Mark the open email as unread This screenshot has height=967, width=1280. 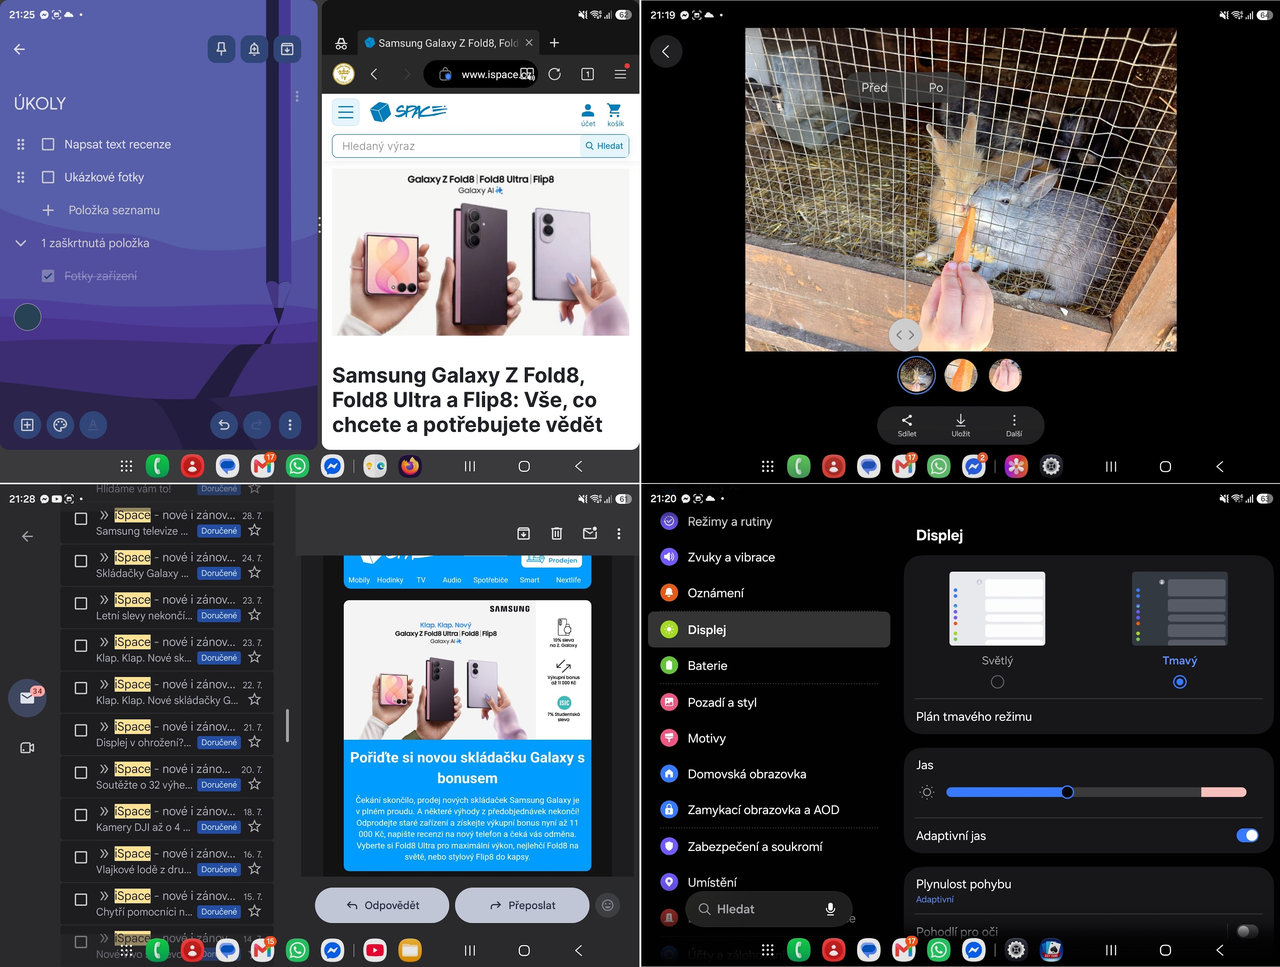point(590,534)
